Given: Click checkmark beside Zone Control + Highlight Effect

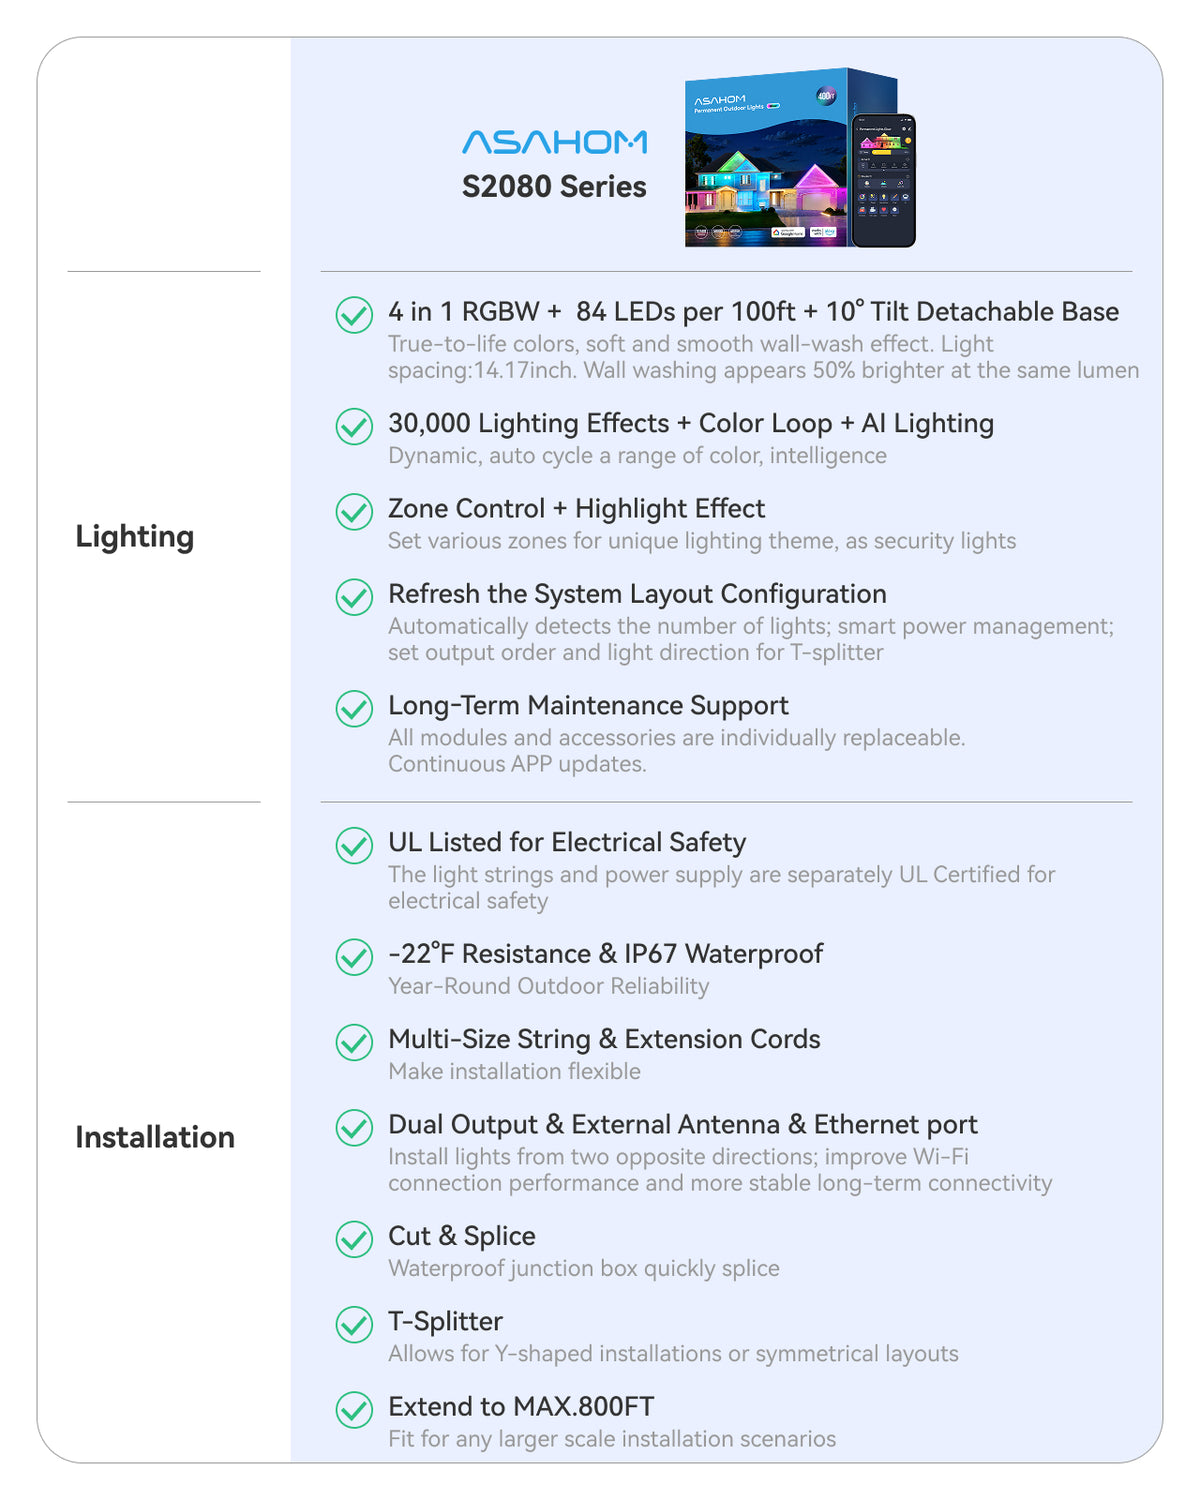Looking at the screenshot, I should tap(354, 511).
